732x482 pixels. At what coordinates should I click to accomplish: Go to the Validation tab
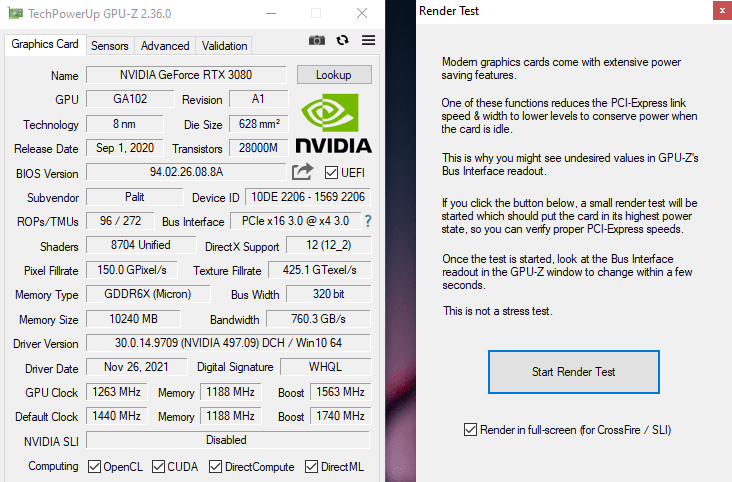point(225,46)
